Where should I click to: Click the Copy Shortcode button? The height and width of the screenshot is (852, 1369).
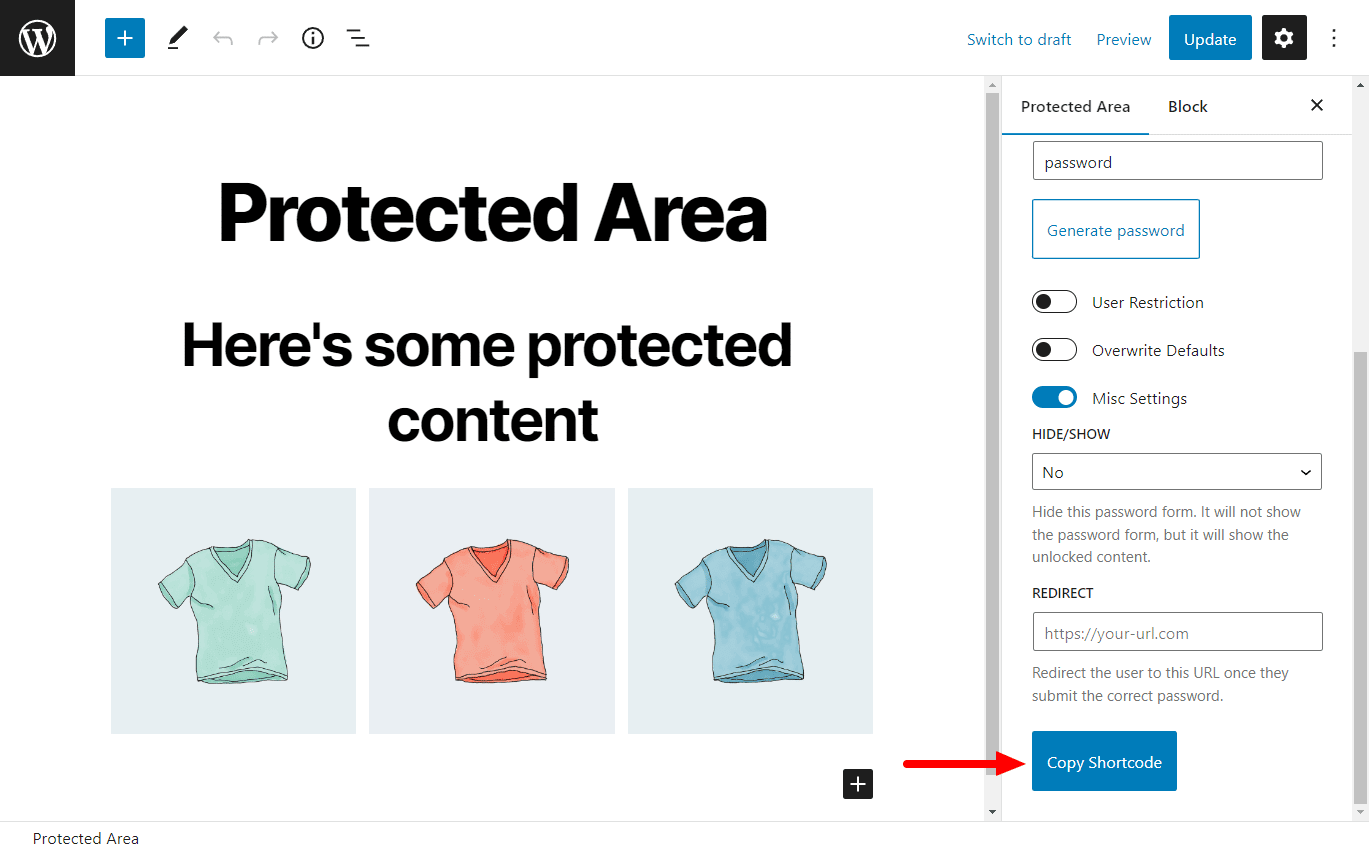1104,761
